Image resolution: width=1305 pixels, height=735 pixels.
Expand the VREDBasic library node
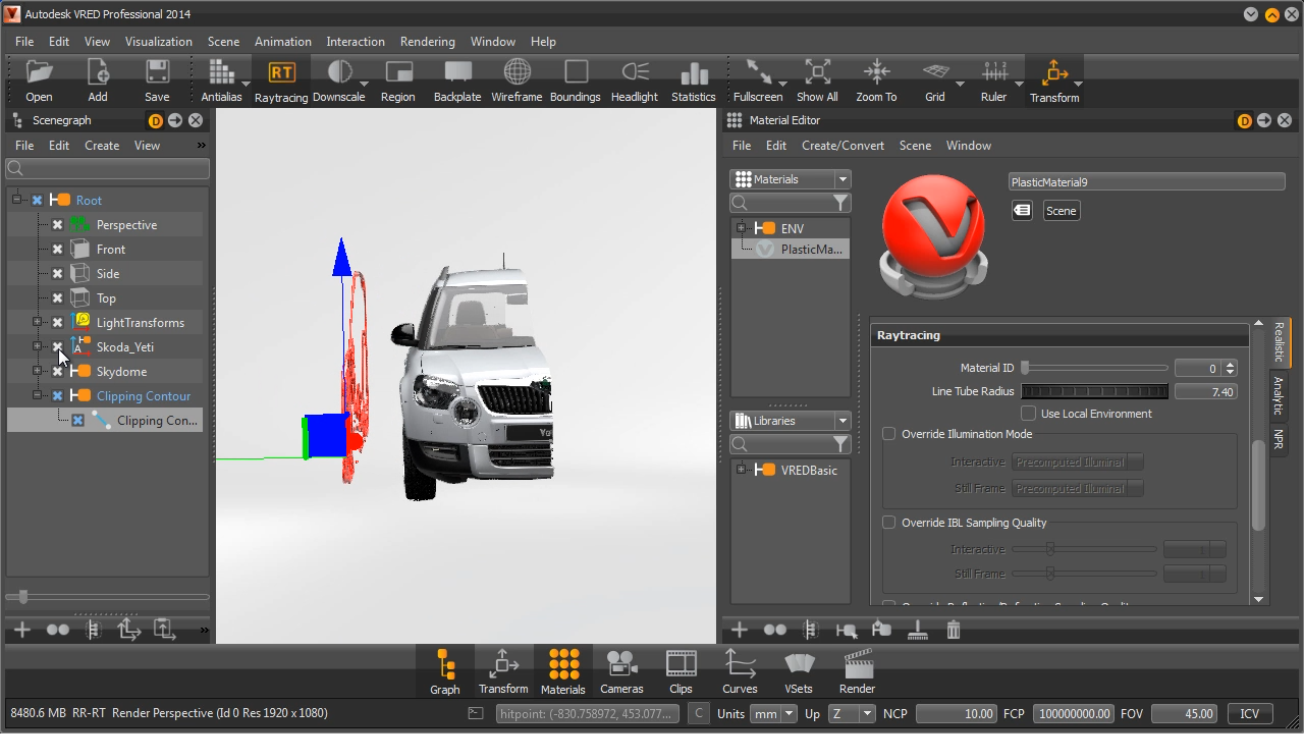click(x=741, y=470)
